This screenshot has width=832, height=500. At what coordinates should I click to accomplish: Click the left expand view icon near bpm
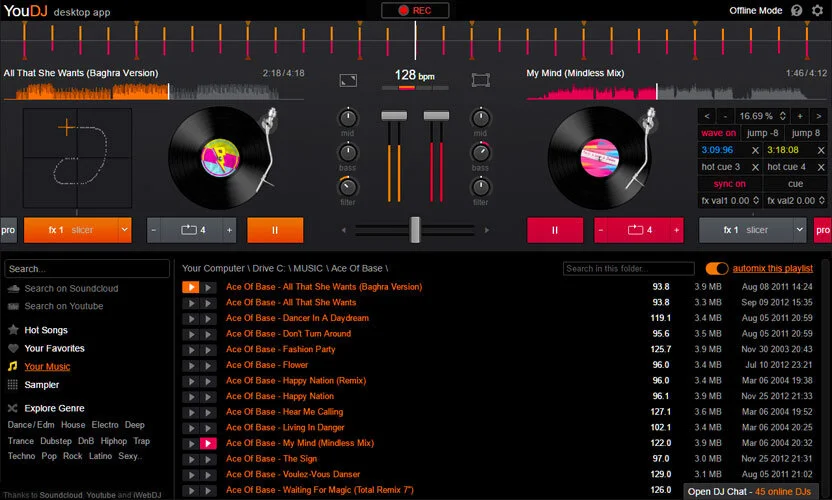pyautogui.click(x=348, y=80)
